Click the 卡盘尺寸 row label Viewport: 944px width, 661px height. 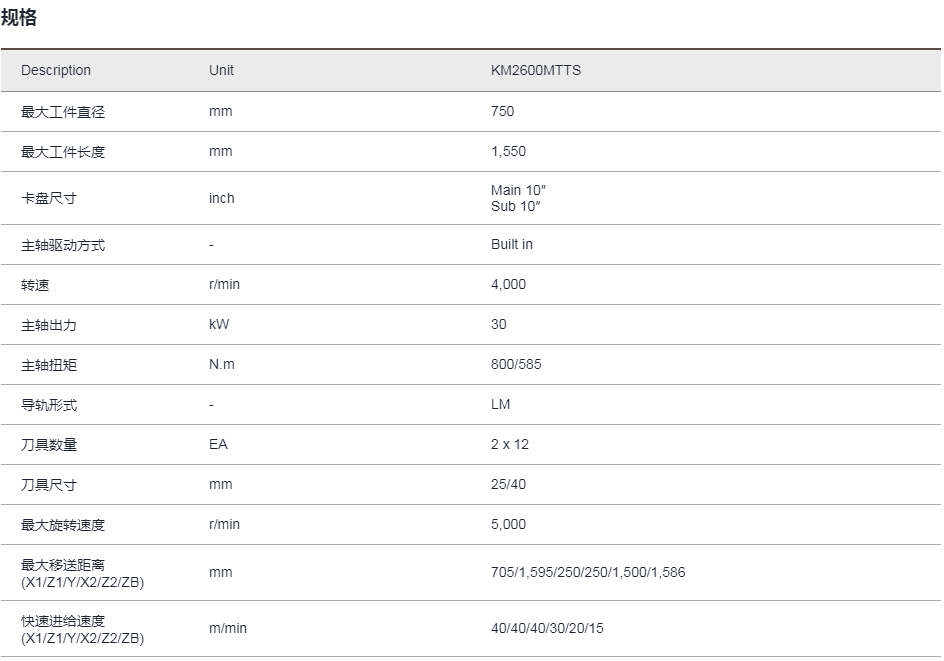[x=49, y=198]
